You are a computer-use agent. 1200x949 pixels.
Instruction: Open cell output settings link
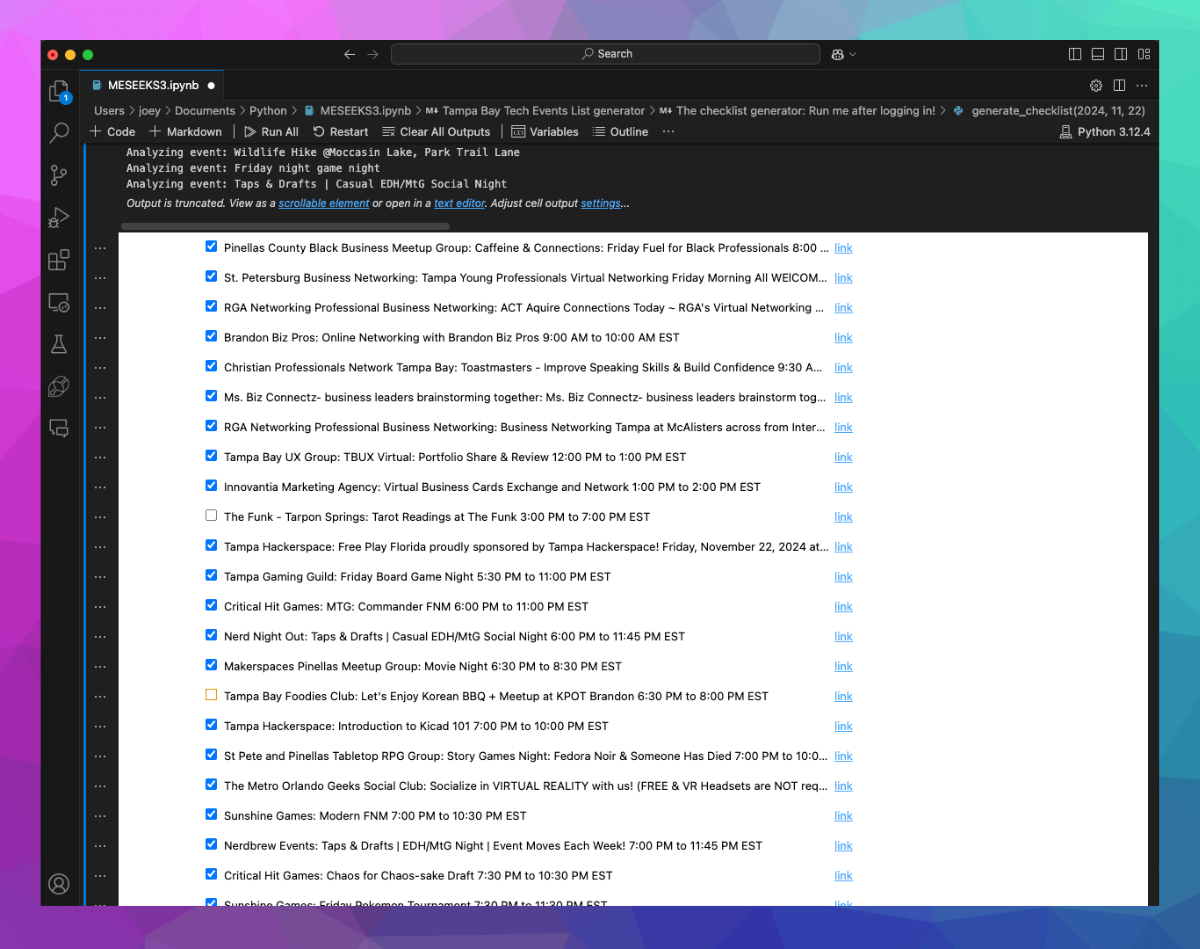tap(601, 204)
